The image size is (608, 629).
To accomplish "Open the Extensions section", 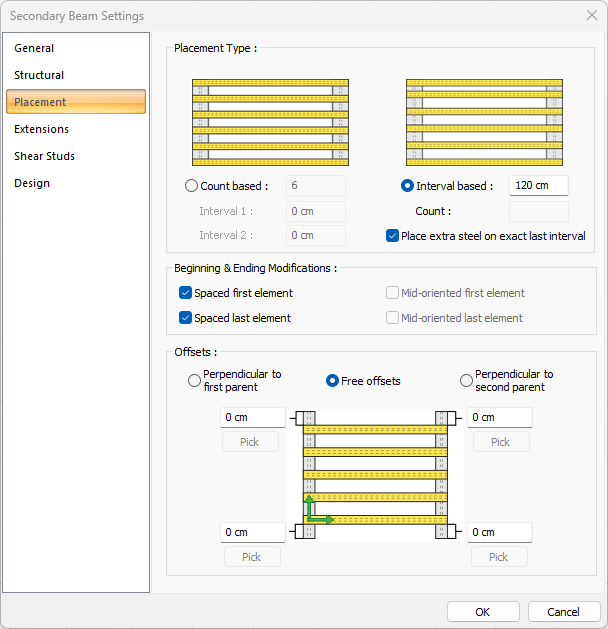I will (x=42, y=129).
